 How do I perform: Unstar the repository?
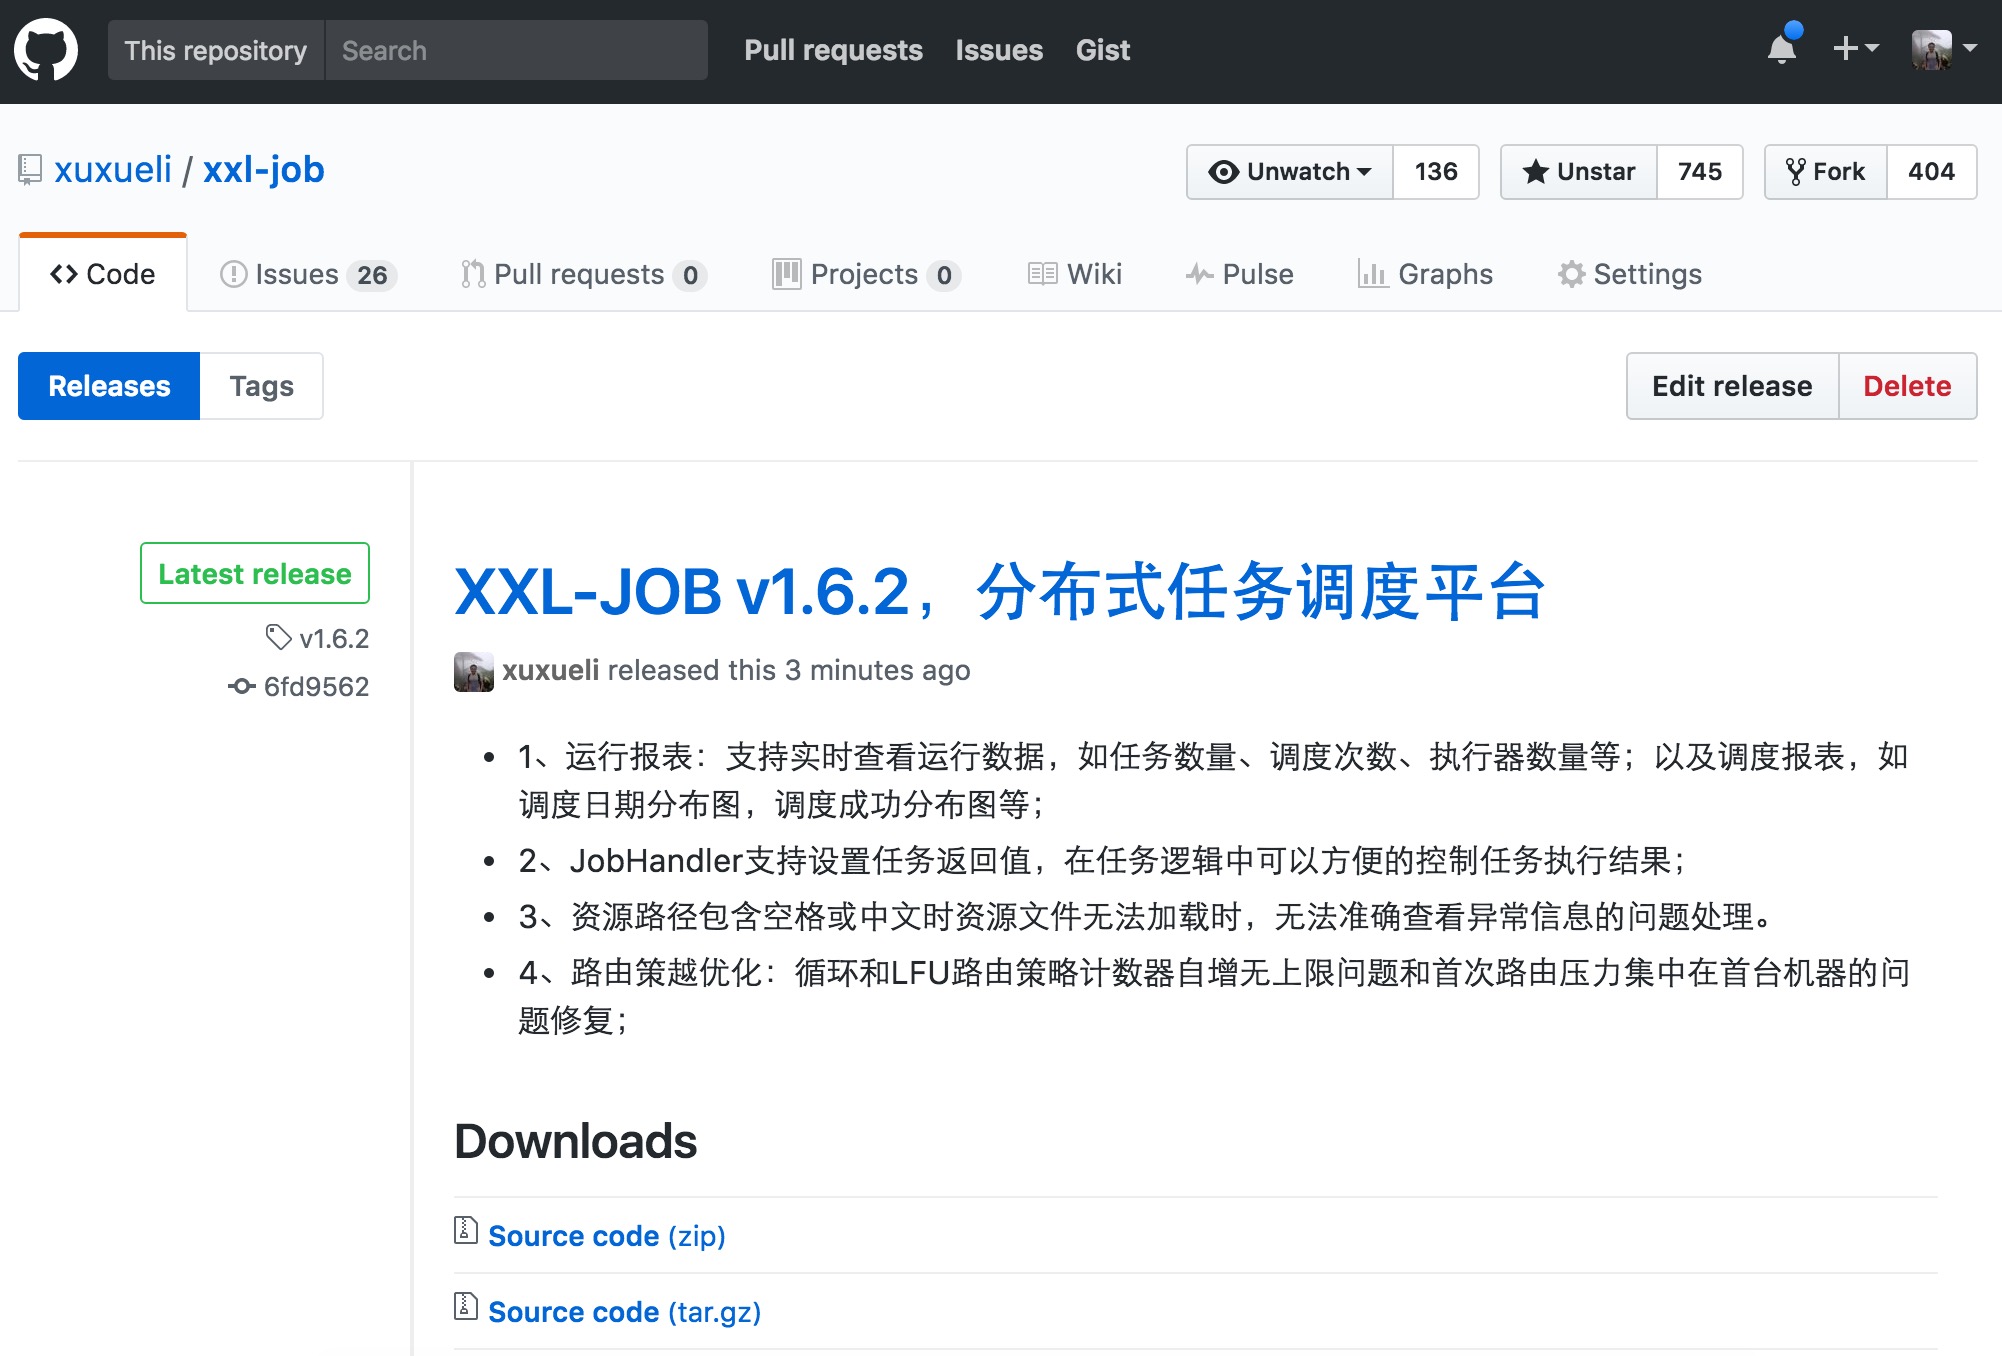click(x=1579, y=172)
